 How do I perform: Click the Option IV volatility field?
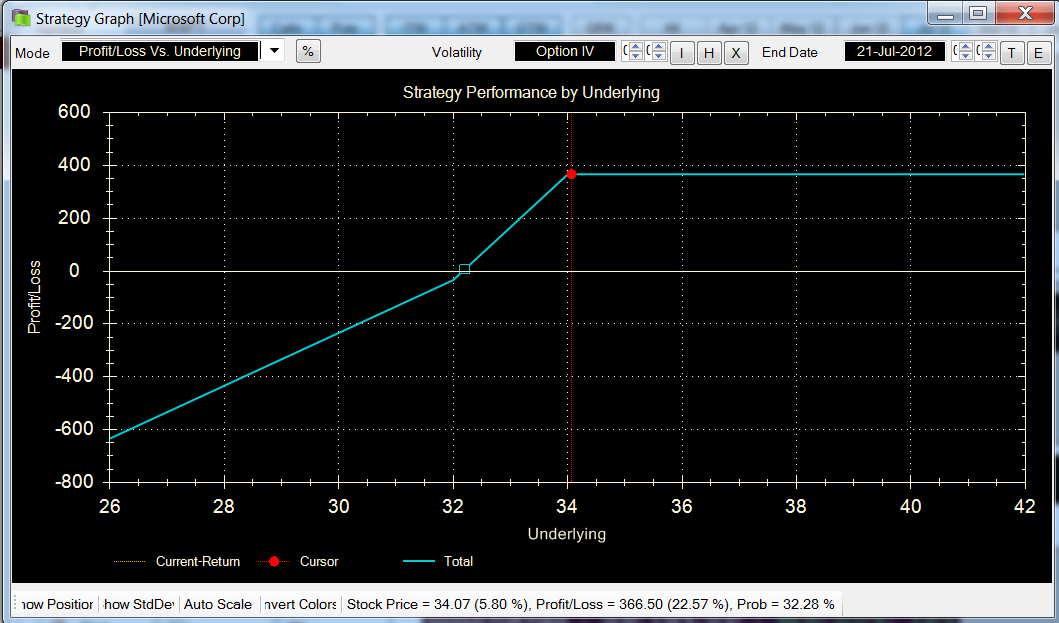(x=565, y=51)
